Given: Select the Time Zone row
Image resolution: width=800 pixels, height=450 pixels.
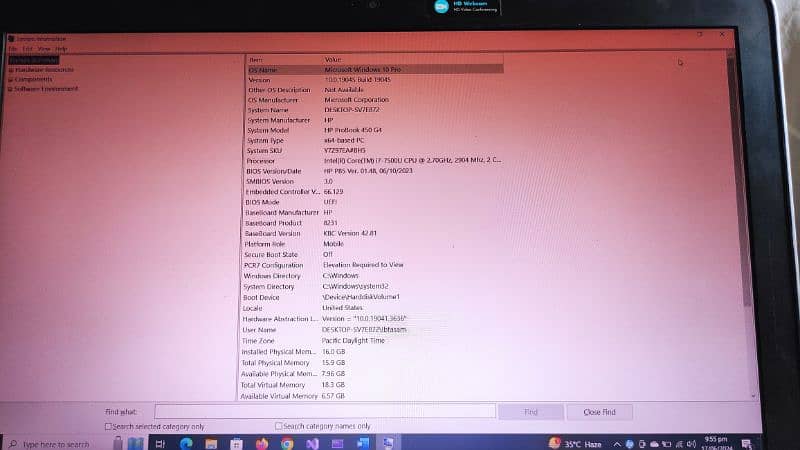Looking at the screenshot, I should [372, 341].
